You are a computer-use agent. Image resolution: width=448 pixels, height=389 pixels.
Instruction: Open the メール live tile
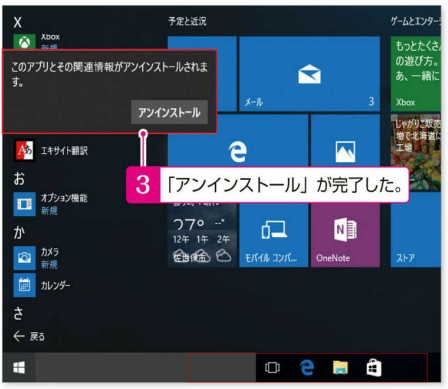[309, 74]
